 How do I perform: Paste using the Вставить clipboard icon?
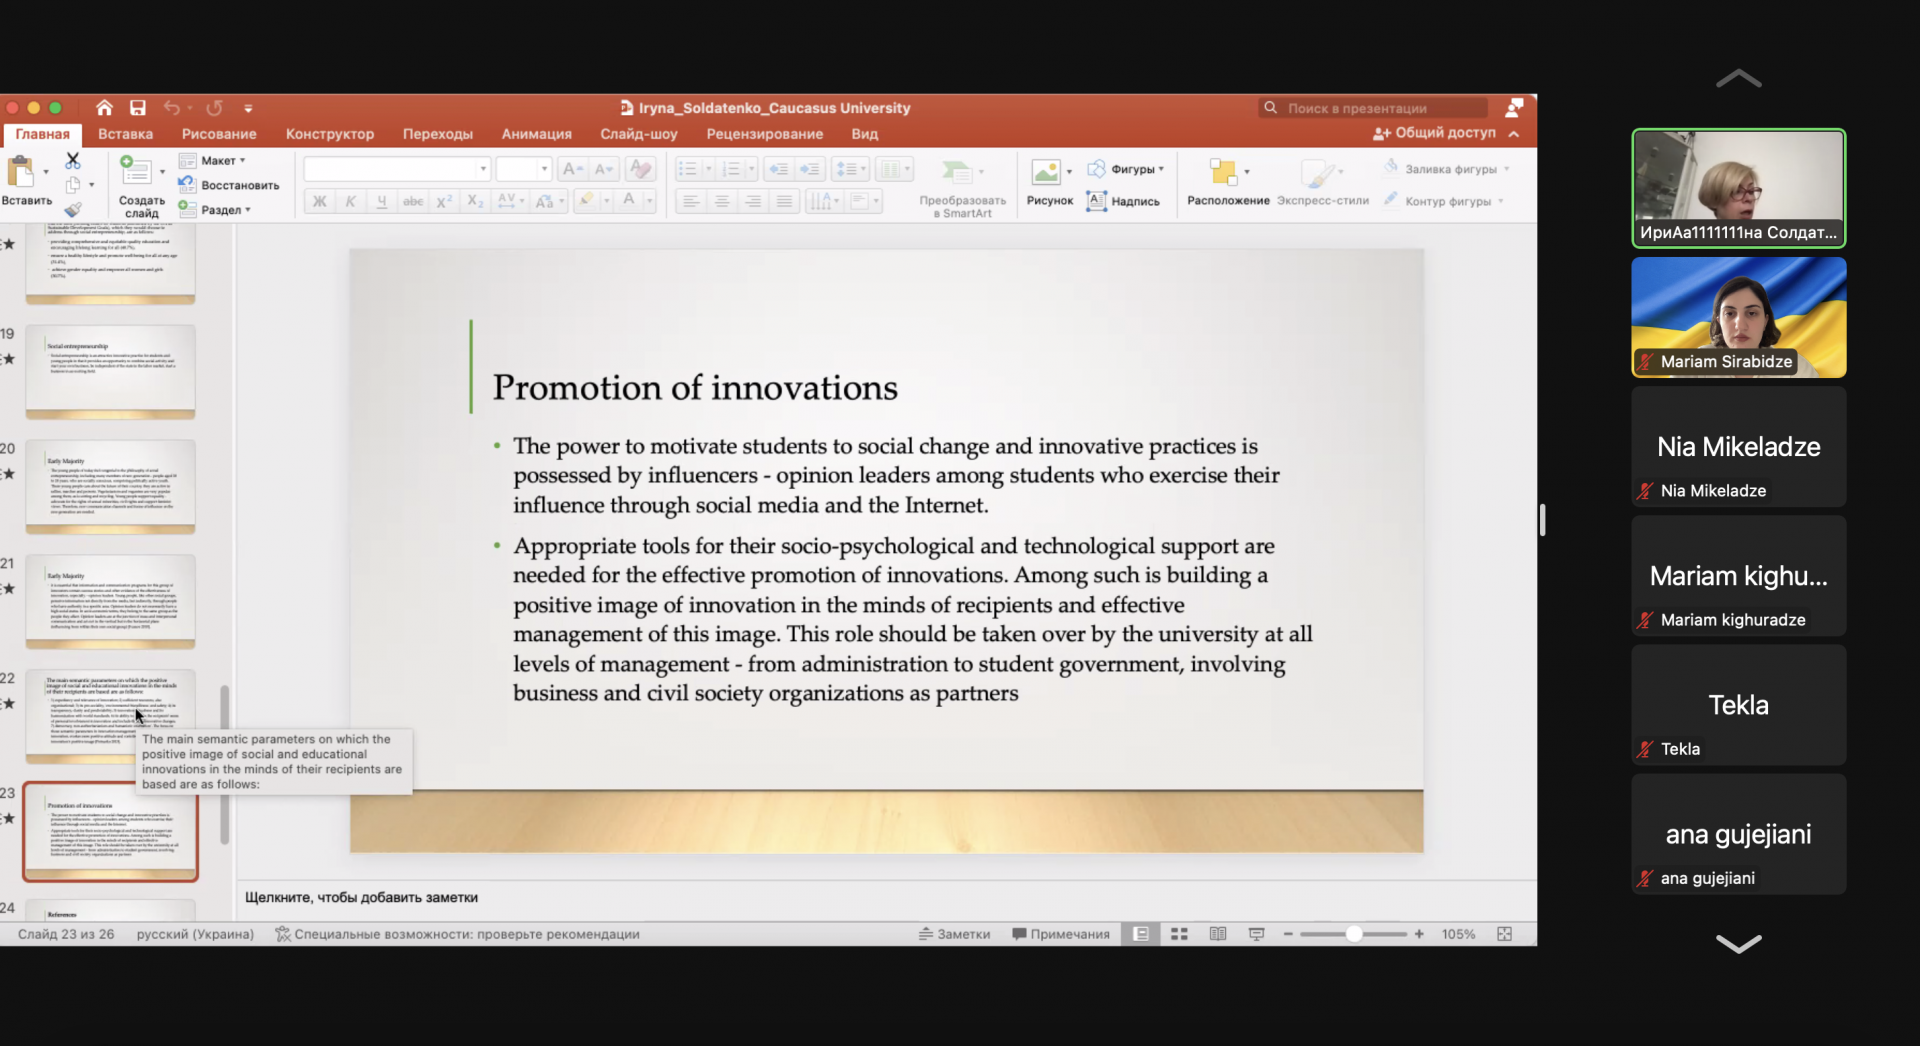(22, 173)
